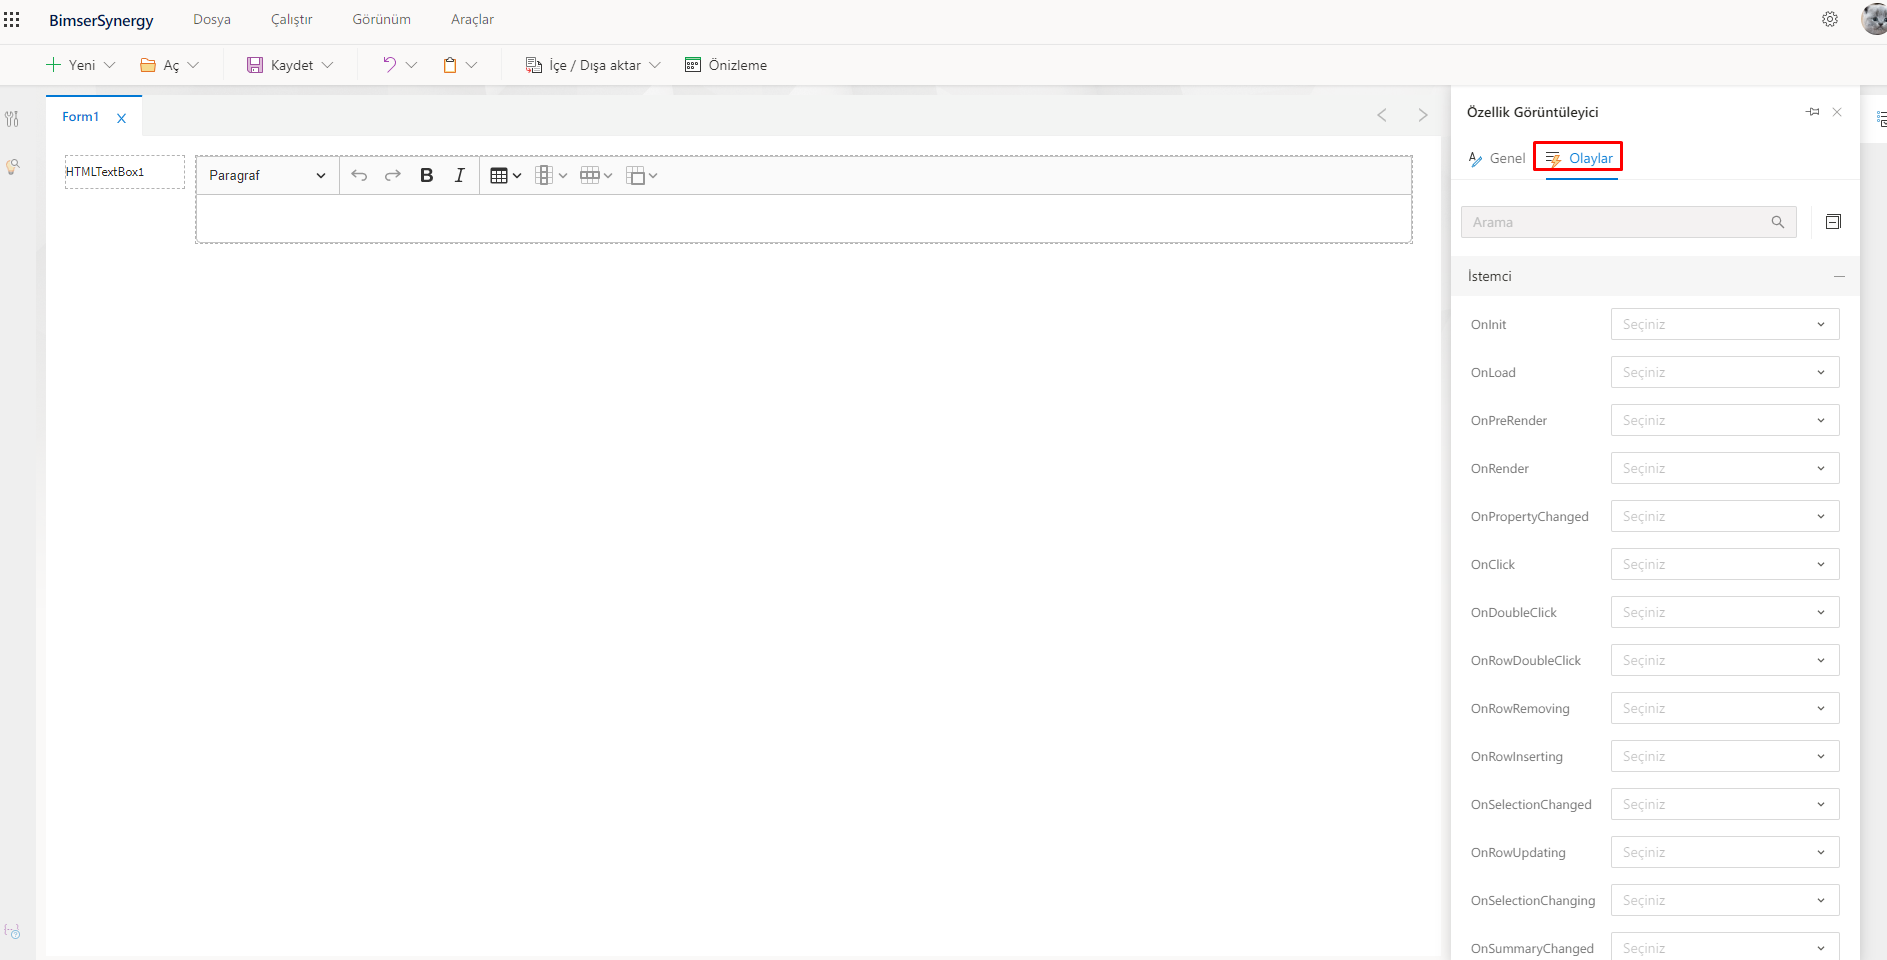
Task: Open the OnRowUpdating event dropdown
Action: coord(1725,852)
